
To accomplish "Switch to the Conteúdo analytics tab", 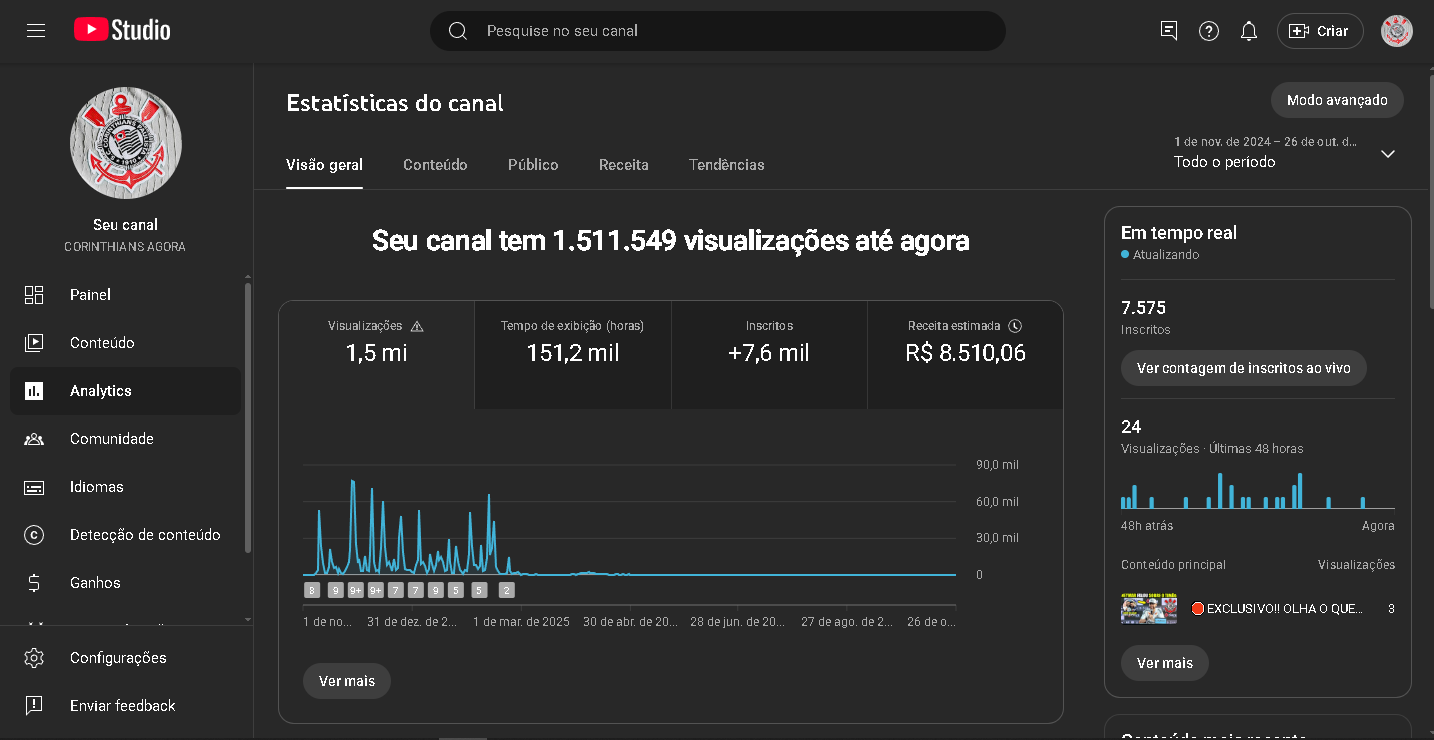I will pyautogui.click(x=435, y=165).
